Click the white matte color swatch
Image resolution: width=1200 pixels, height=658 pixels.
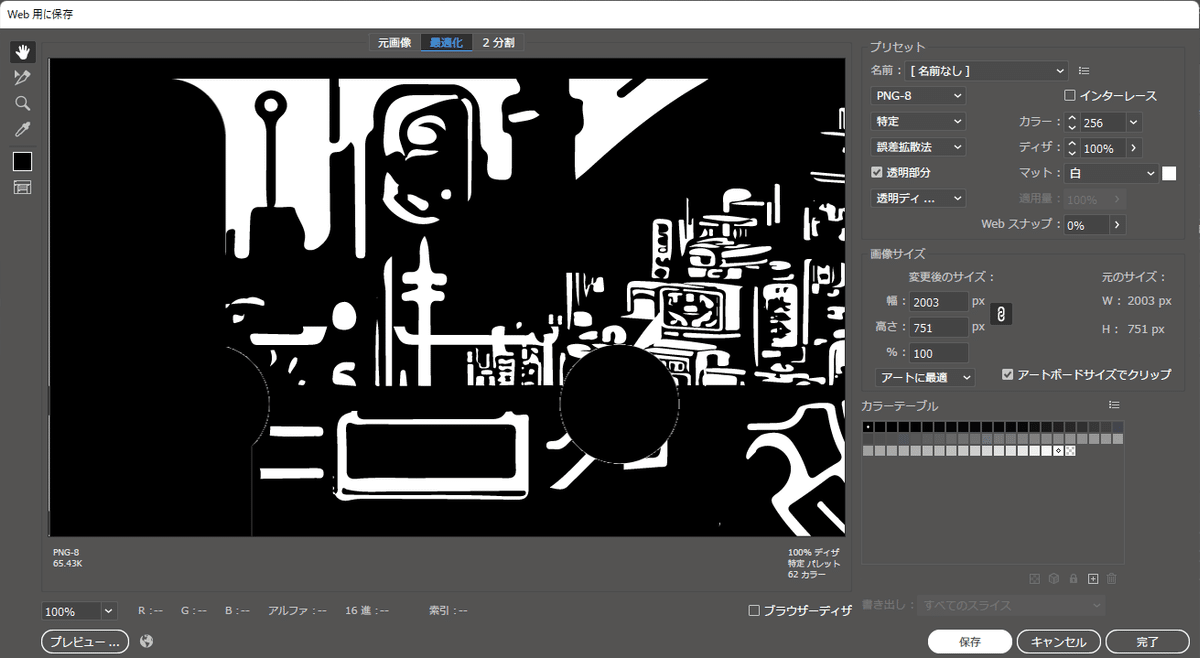[1169, 173]
